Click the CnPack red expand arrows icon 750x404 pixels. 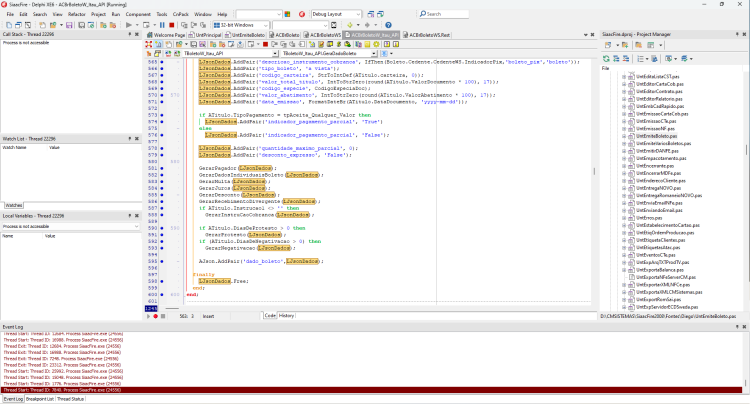coord(149,44)
